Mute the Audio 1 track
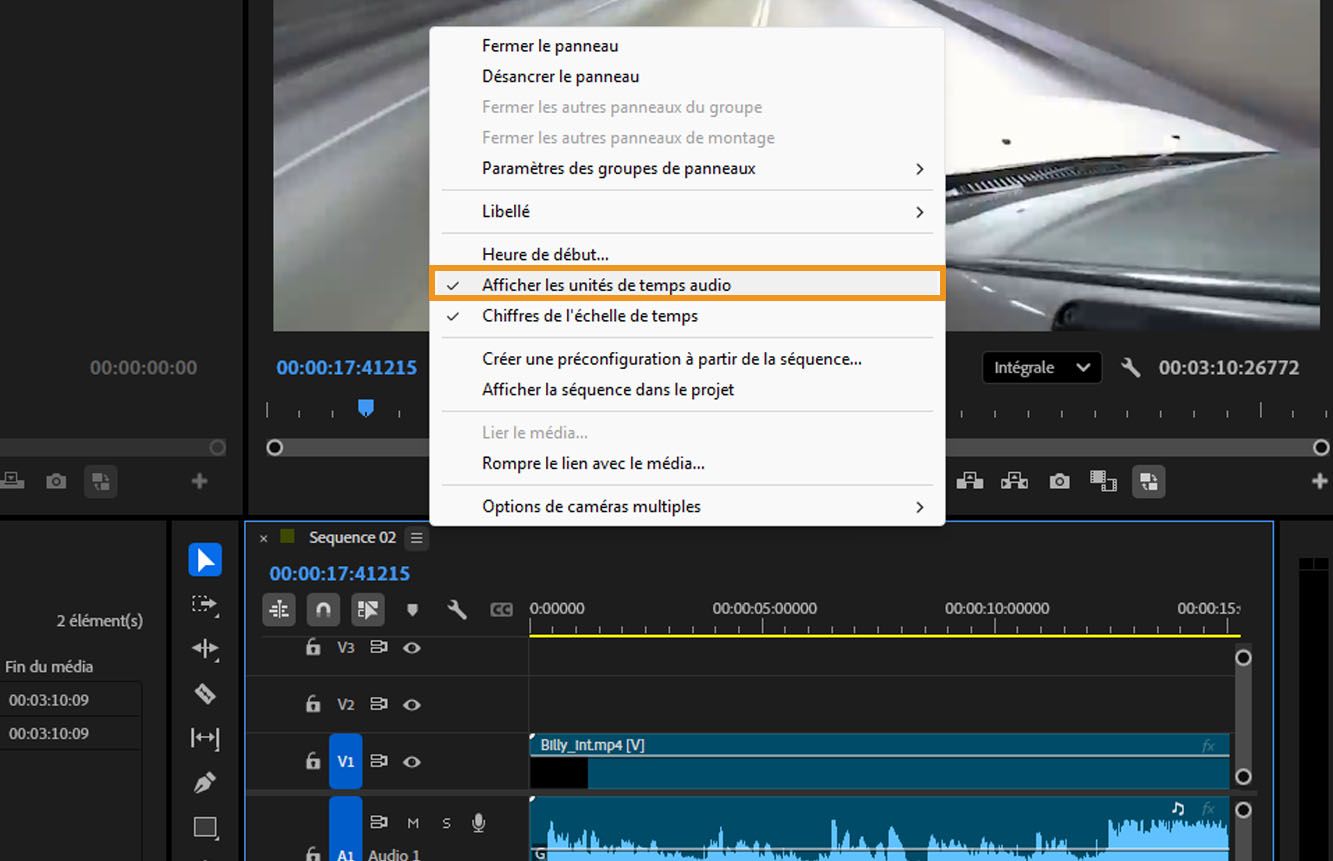Image resolution: width=1333 pixels, height=861 pixels. pyautogui.click(x=412, y=822)
